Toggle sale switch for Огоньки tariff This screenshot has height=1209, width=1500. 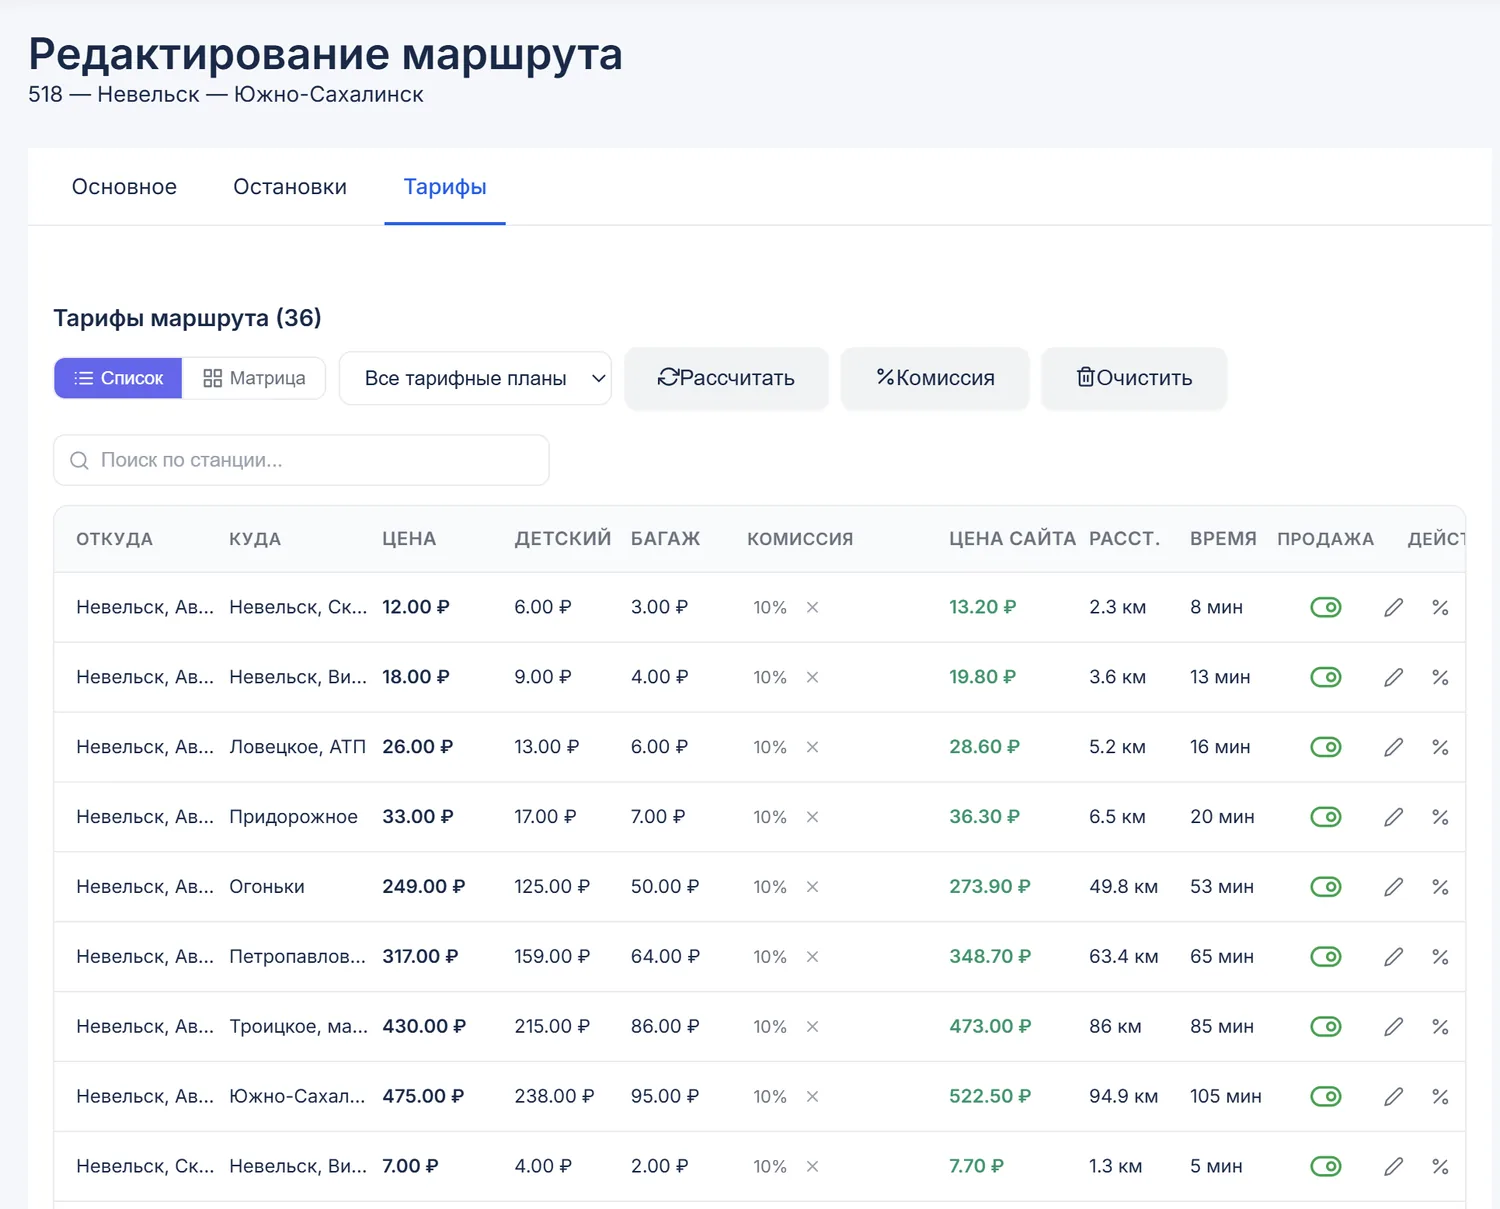[x=1326, y=887]
